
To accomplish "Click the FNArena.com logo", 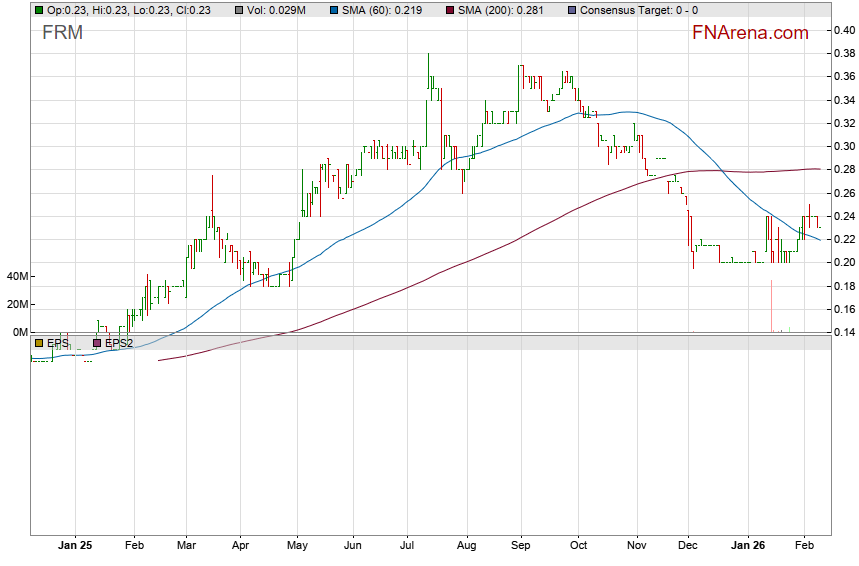I will (x=749, y=33).
